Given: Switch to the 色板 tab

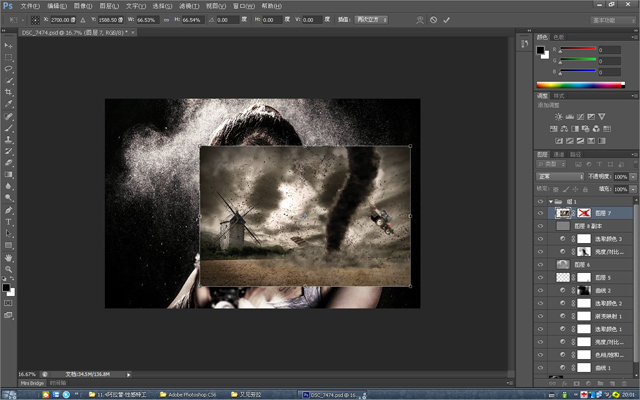Looking at the screenshot, I should [x=559, y=37].
